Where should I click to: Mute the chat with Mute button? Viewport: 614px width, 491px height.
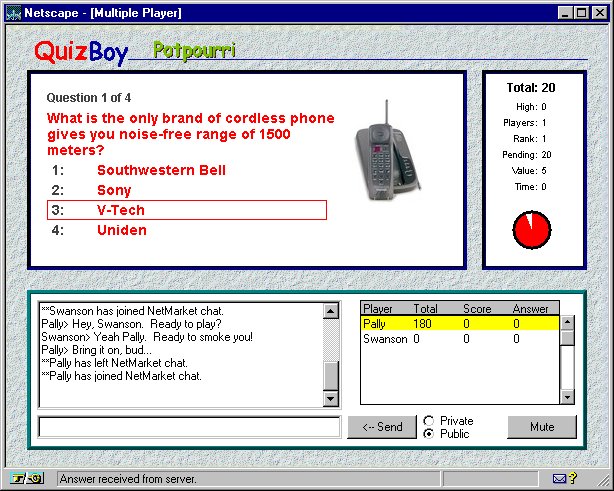(542, 426)
